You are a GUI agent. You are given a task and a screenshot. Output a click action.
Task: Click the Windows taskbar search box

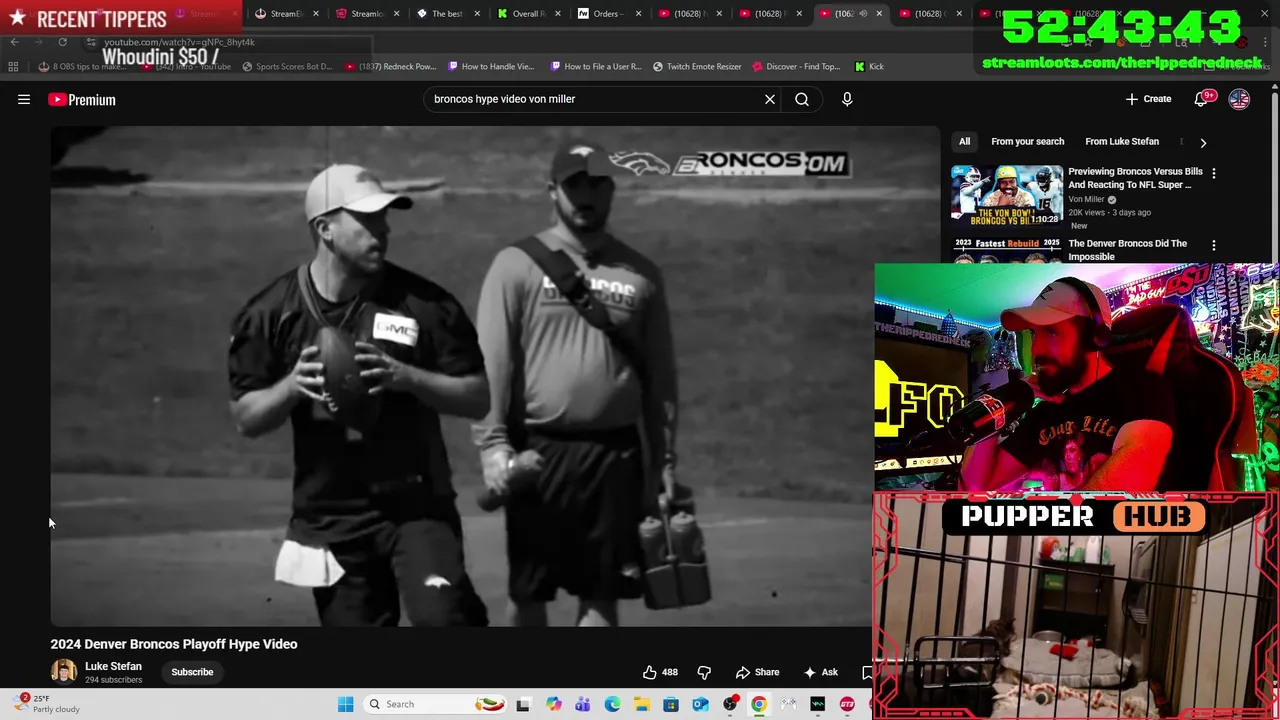click(x=434, y=704)
